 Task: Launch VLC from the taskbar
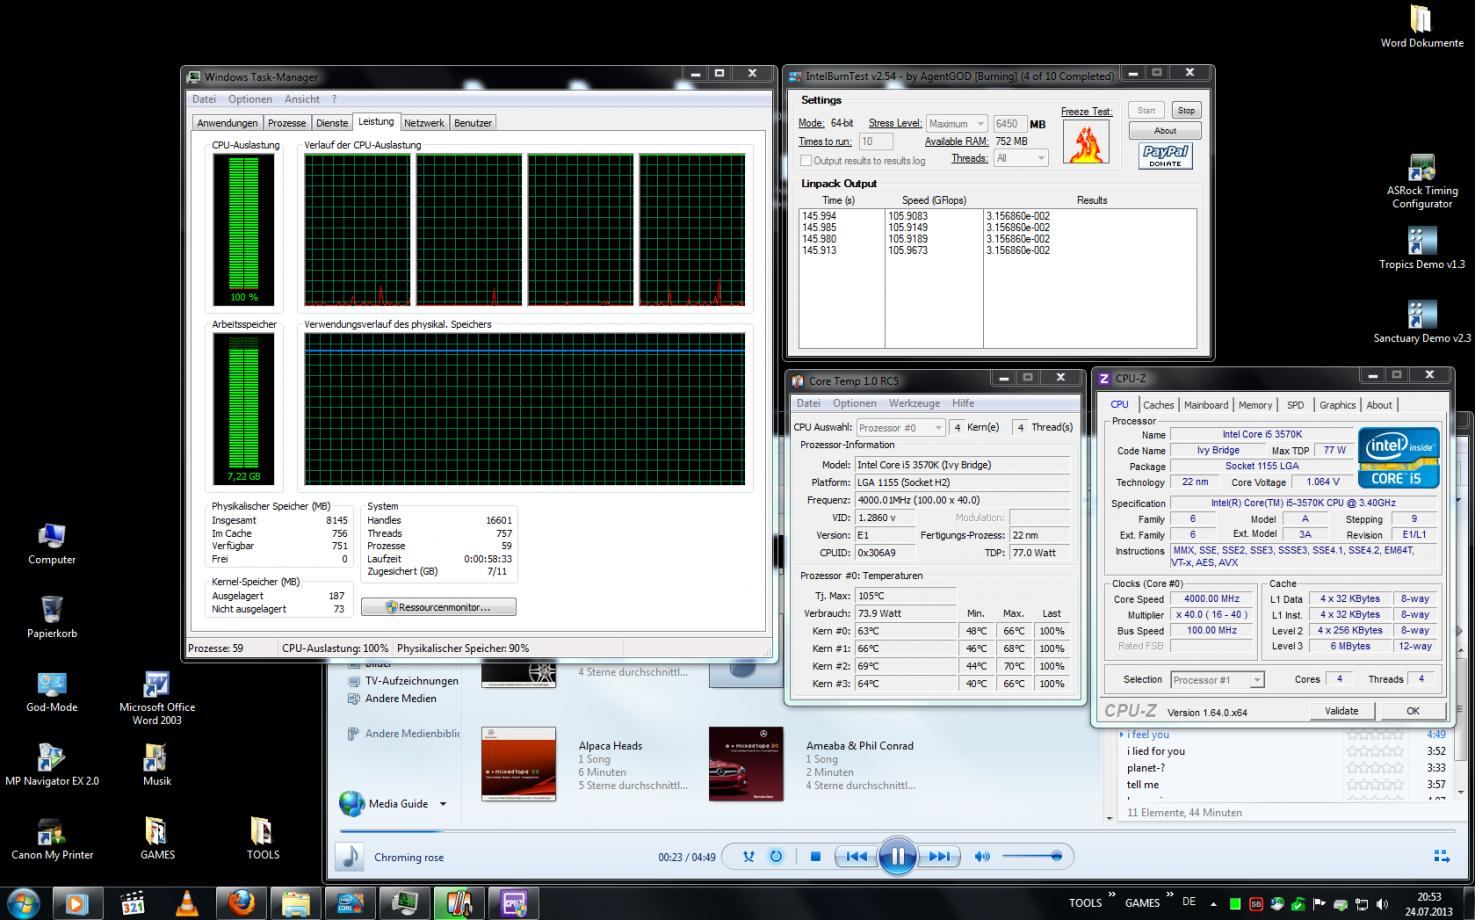click(186, 903)
